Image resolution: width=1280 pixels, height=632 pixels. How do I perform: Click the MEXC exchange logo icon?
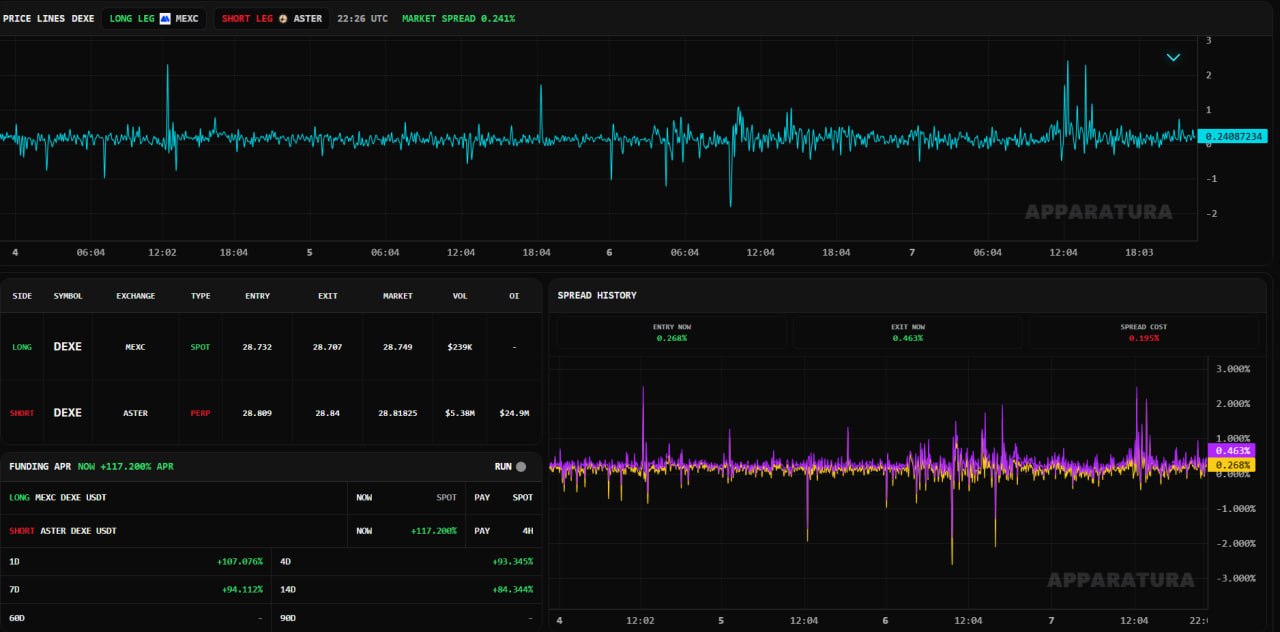pos(166,18)
